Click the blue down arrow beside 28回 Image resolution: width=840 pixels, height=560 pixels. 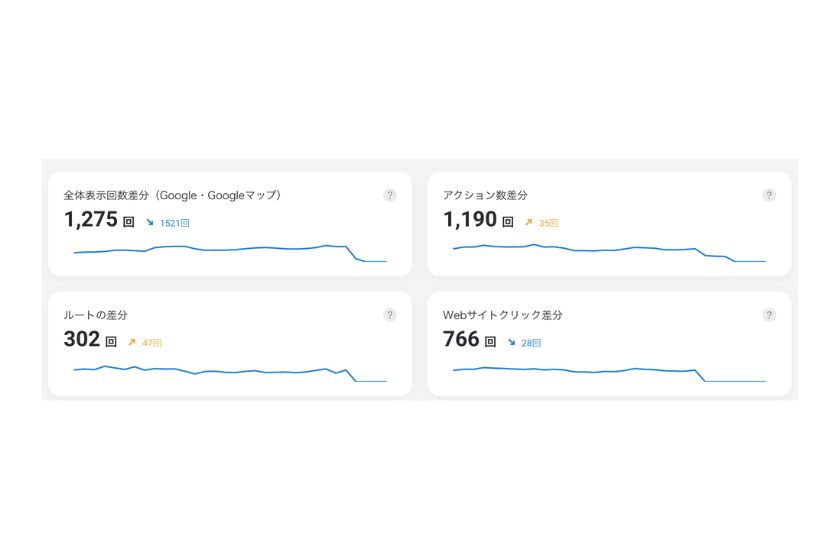pos(512,342)
